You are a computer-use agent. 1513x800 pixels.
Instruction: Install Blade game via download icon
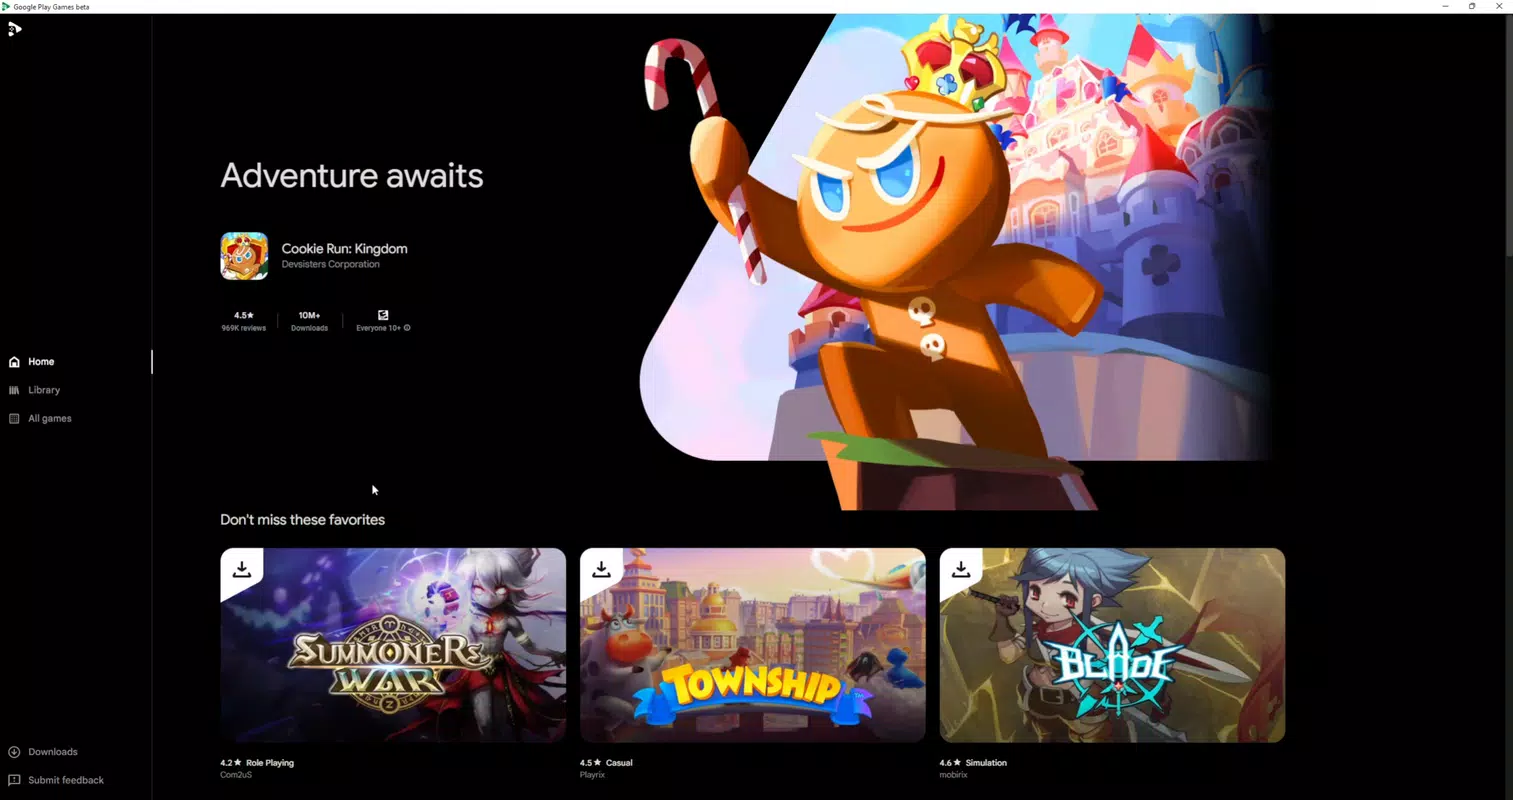961,570
